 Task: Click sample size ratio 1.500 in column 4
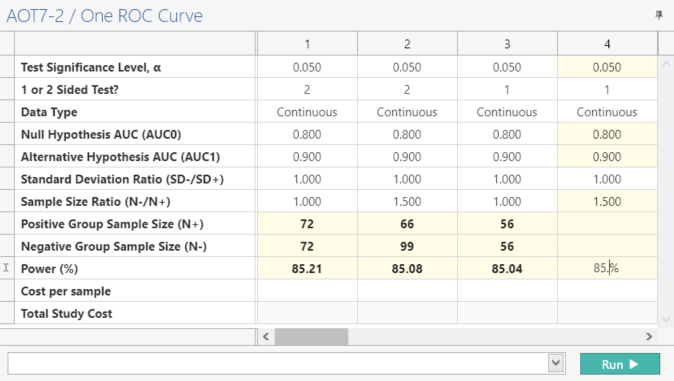tap(607, 202)
